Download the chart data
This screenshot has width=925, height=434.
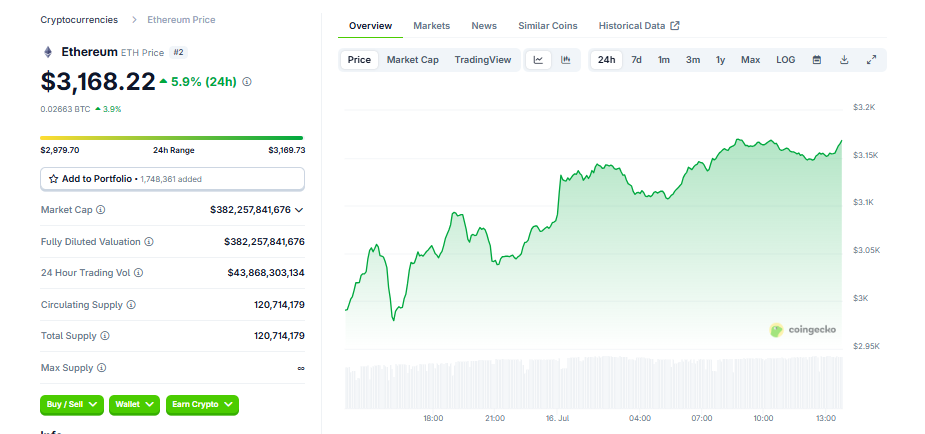[x=844, y=60]
